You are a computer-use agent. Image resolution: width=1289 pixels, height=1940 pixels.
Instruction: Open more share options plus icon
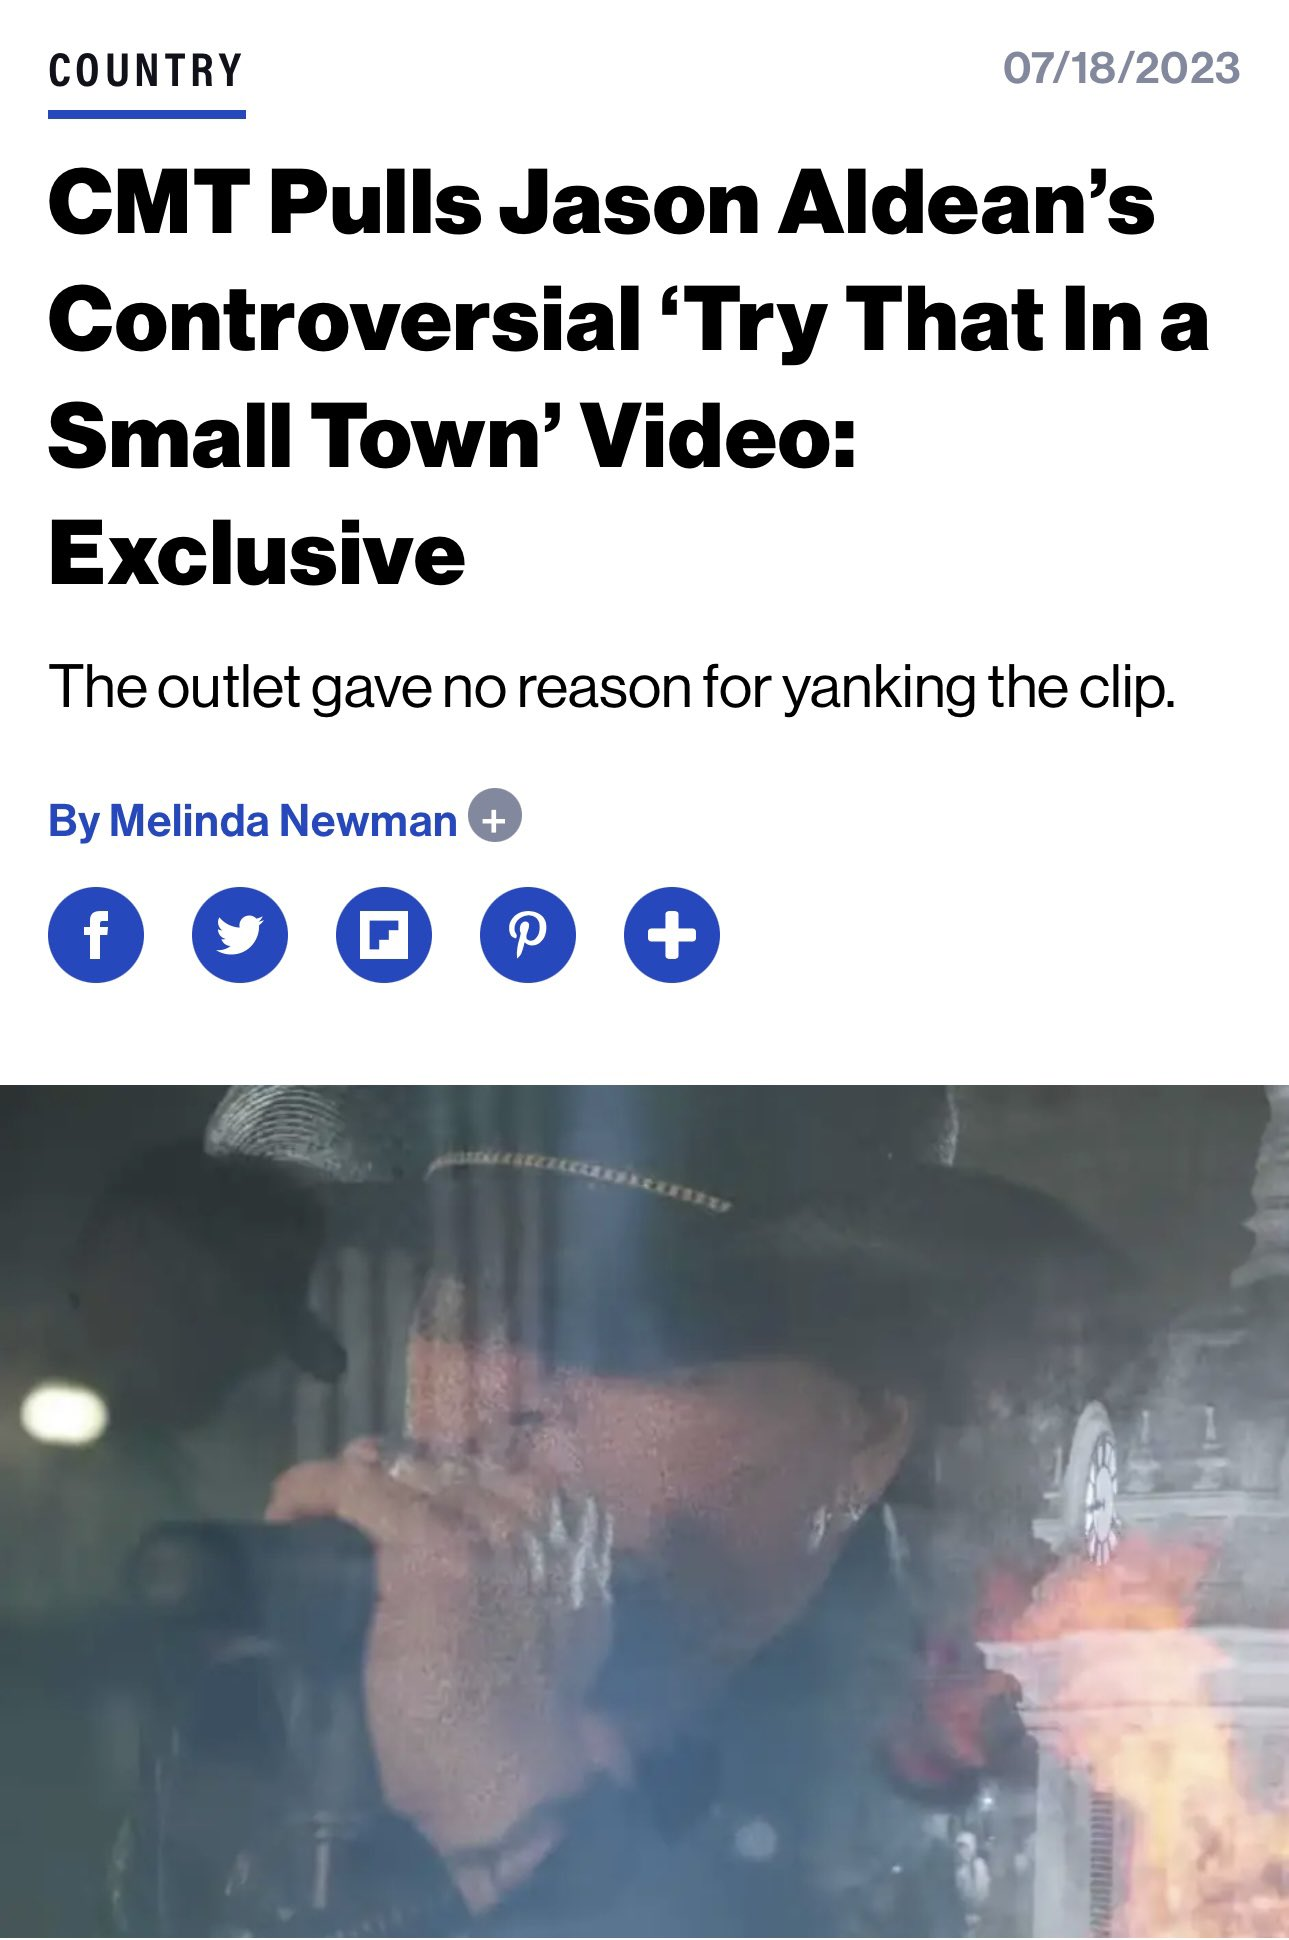pos(672,935)
